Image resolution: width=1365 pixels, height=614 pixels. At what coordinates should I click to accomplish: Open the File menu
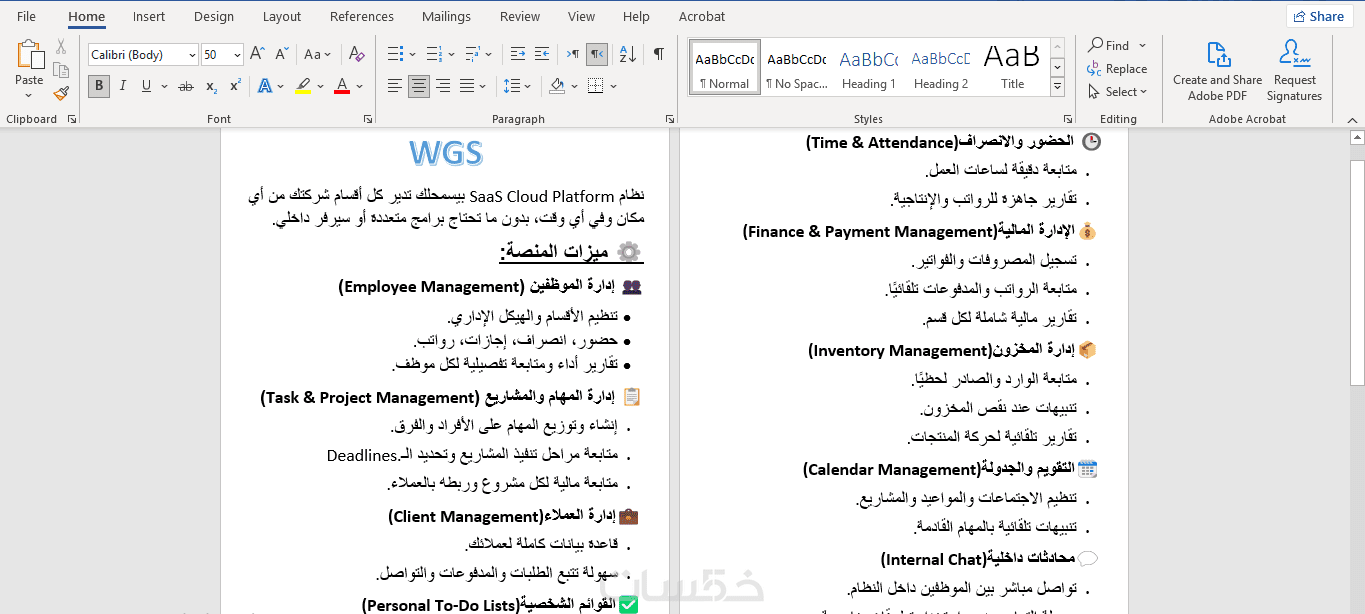26,16
